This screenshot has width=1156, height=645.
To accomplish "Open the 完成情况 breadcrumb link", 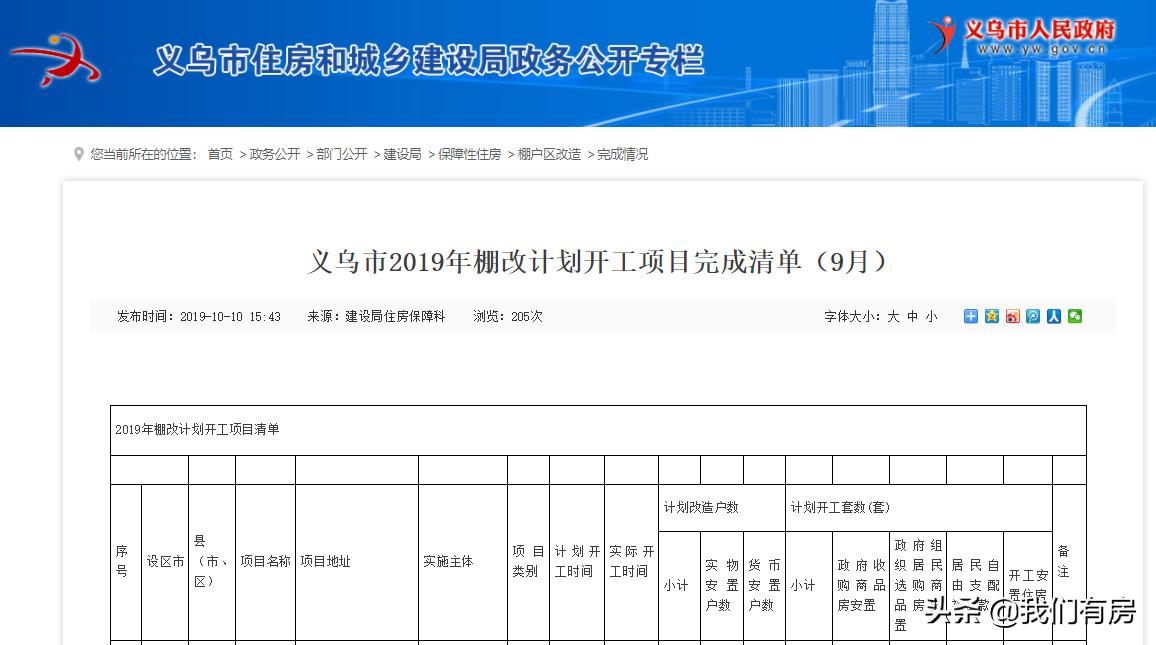I will click(x=621, y=154).
